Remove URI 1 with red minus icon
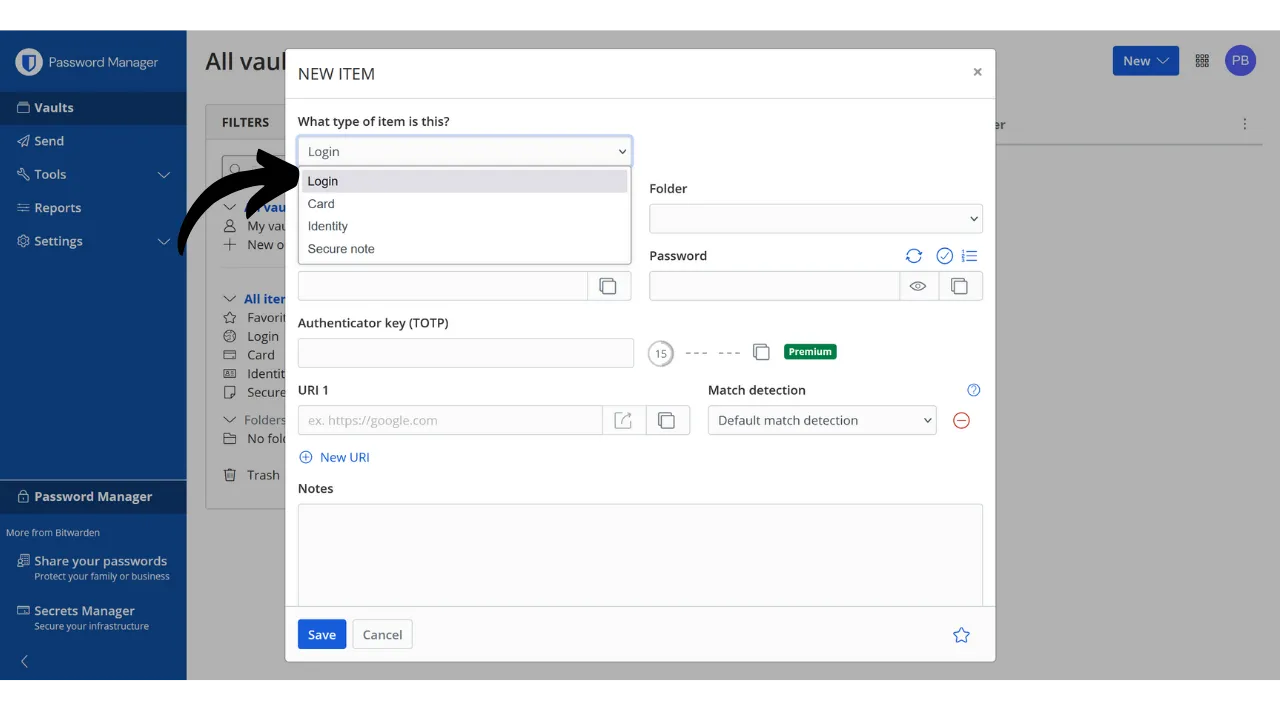Screen dimensions: 1280x711 [961, 421]
